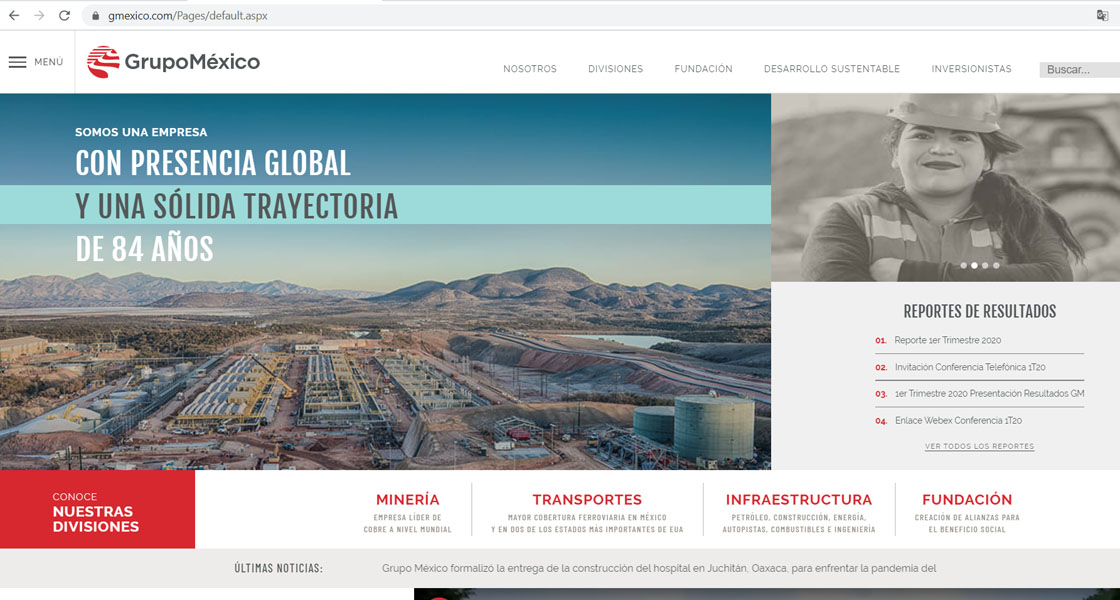The height and width of the screenshot is (600, 1120).
Task: Select the second carousel dot
Action: click(974, 266)
